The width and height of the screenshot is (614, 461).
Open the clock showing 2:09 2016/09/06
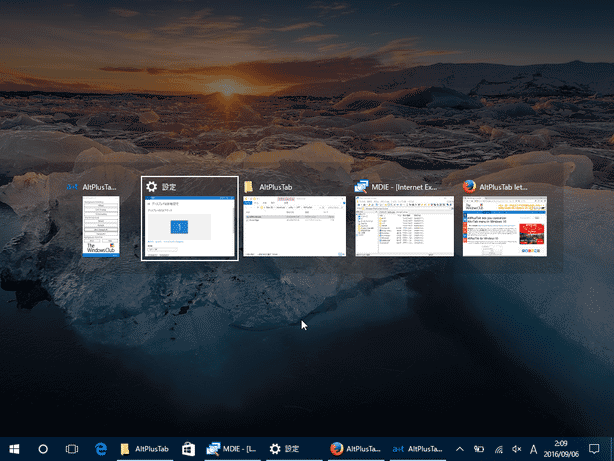(561, 449)
